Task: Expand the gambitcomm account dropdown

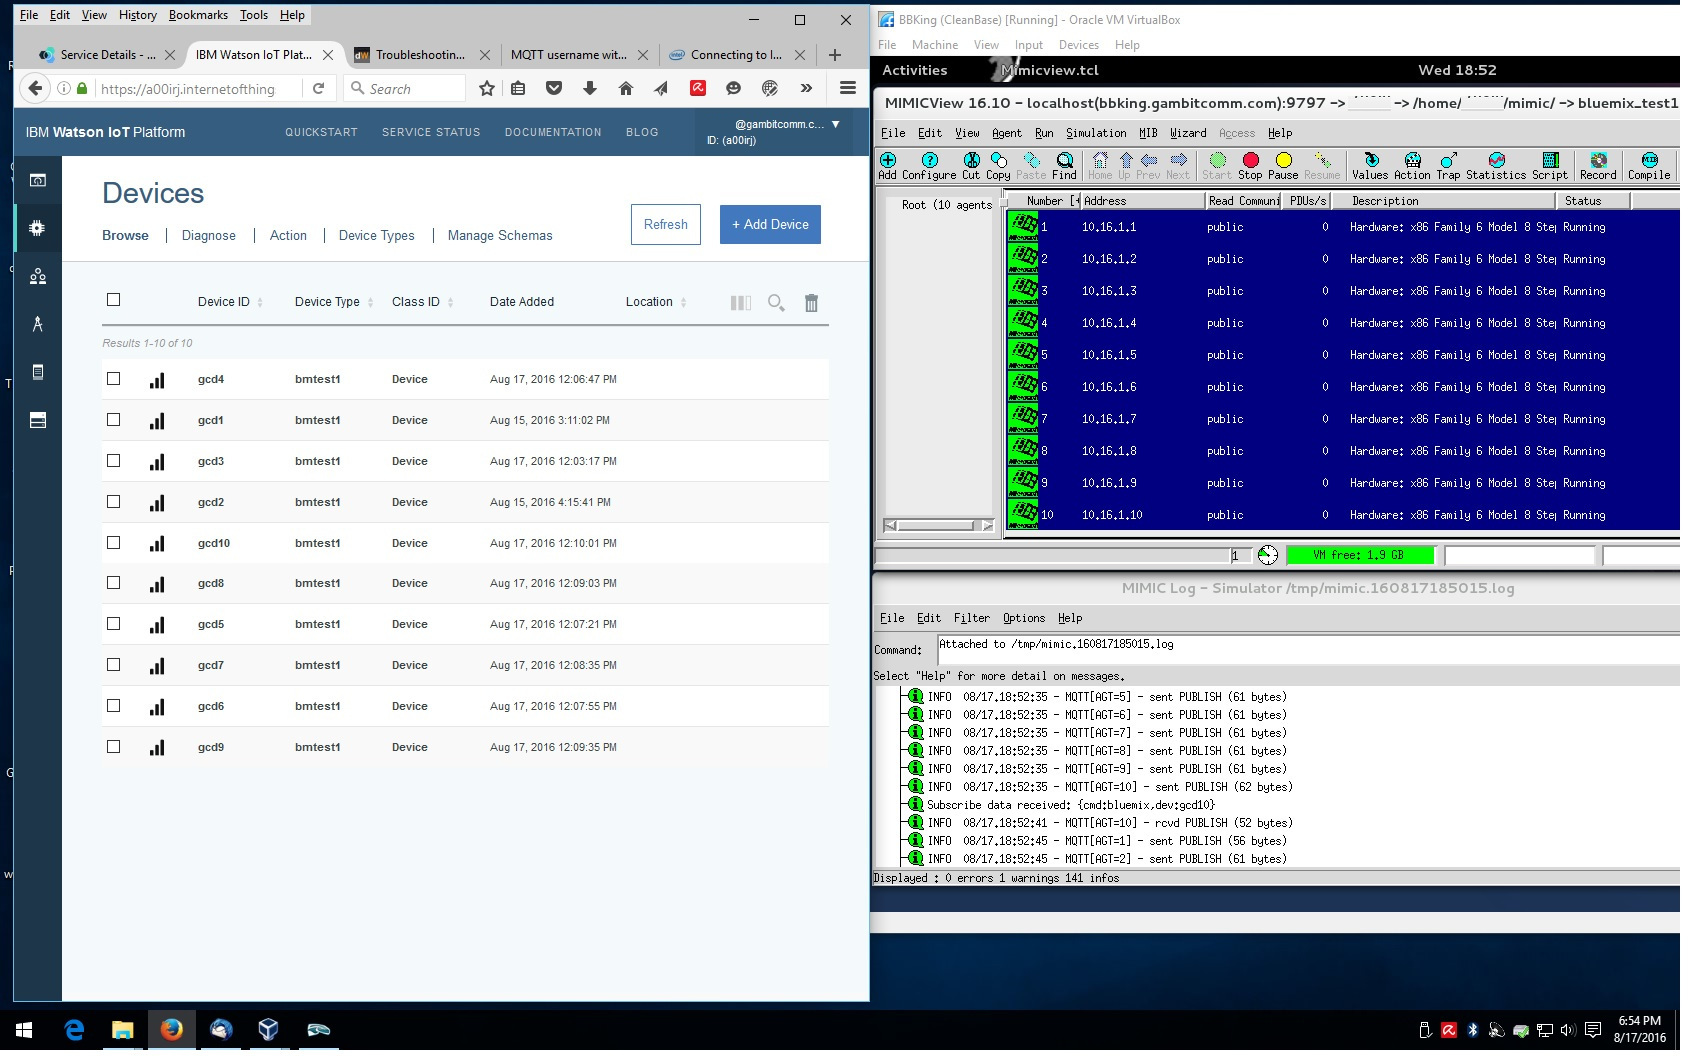Action: [x=835, y=125]
